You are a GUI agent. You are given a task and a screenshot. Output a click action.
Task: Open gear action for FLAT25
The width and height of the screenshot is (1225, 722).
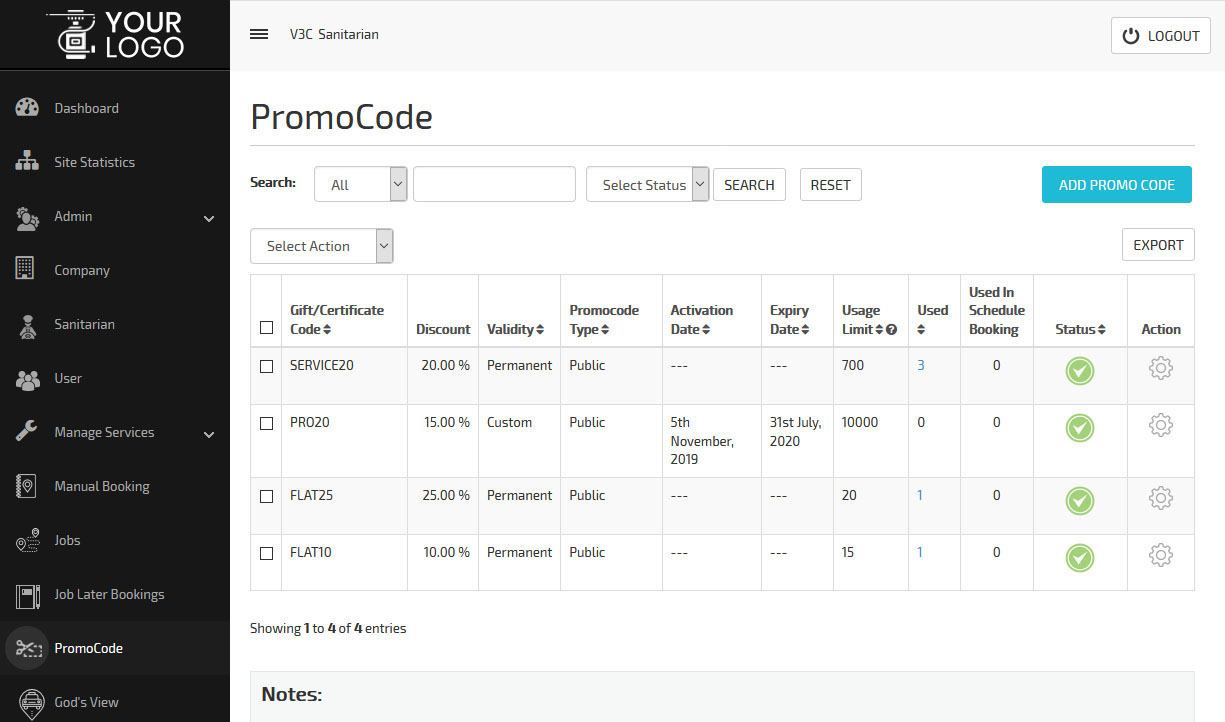click(1160, 498)
